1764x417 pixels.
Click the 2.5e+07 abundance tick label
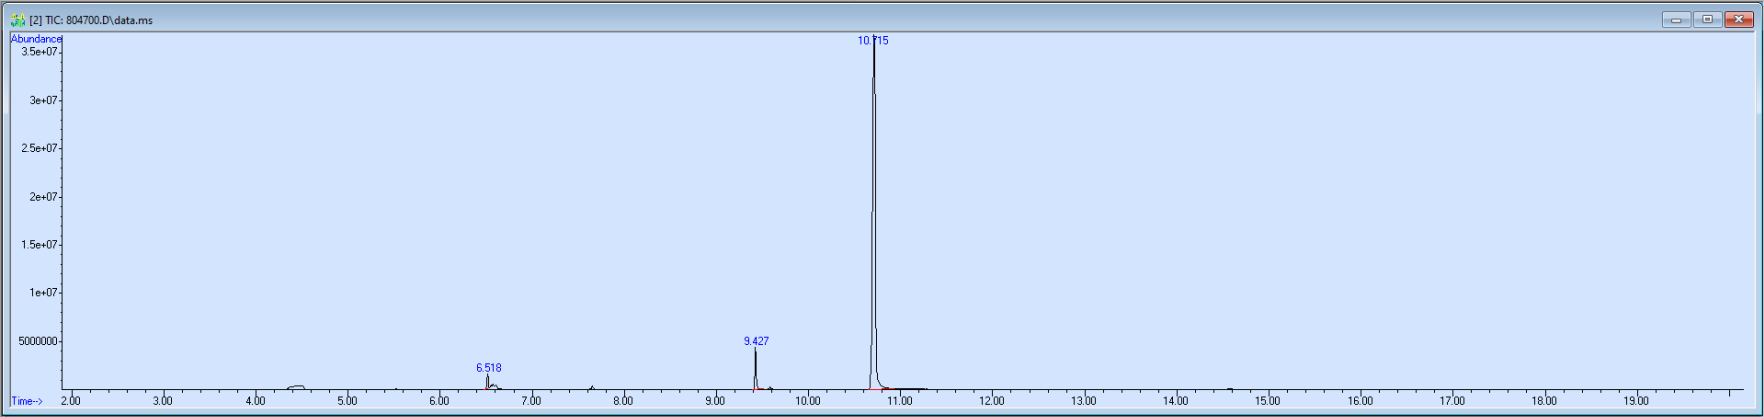[x=40, y=148]
